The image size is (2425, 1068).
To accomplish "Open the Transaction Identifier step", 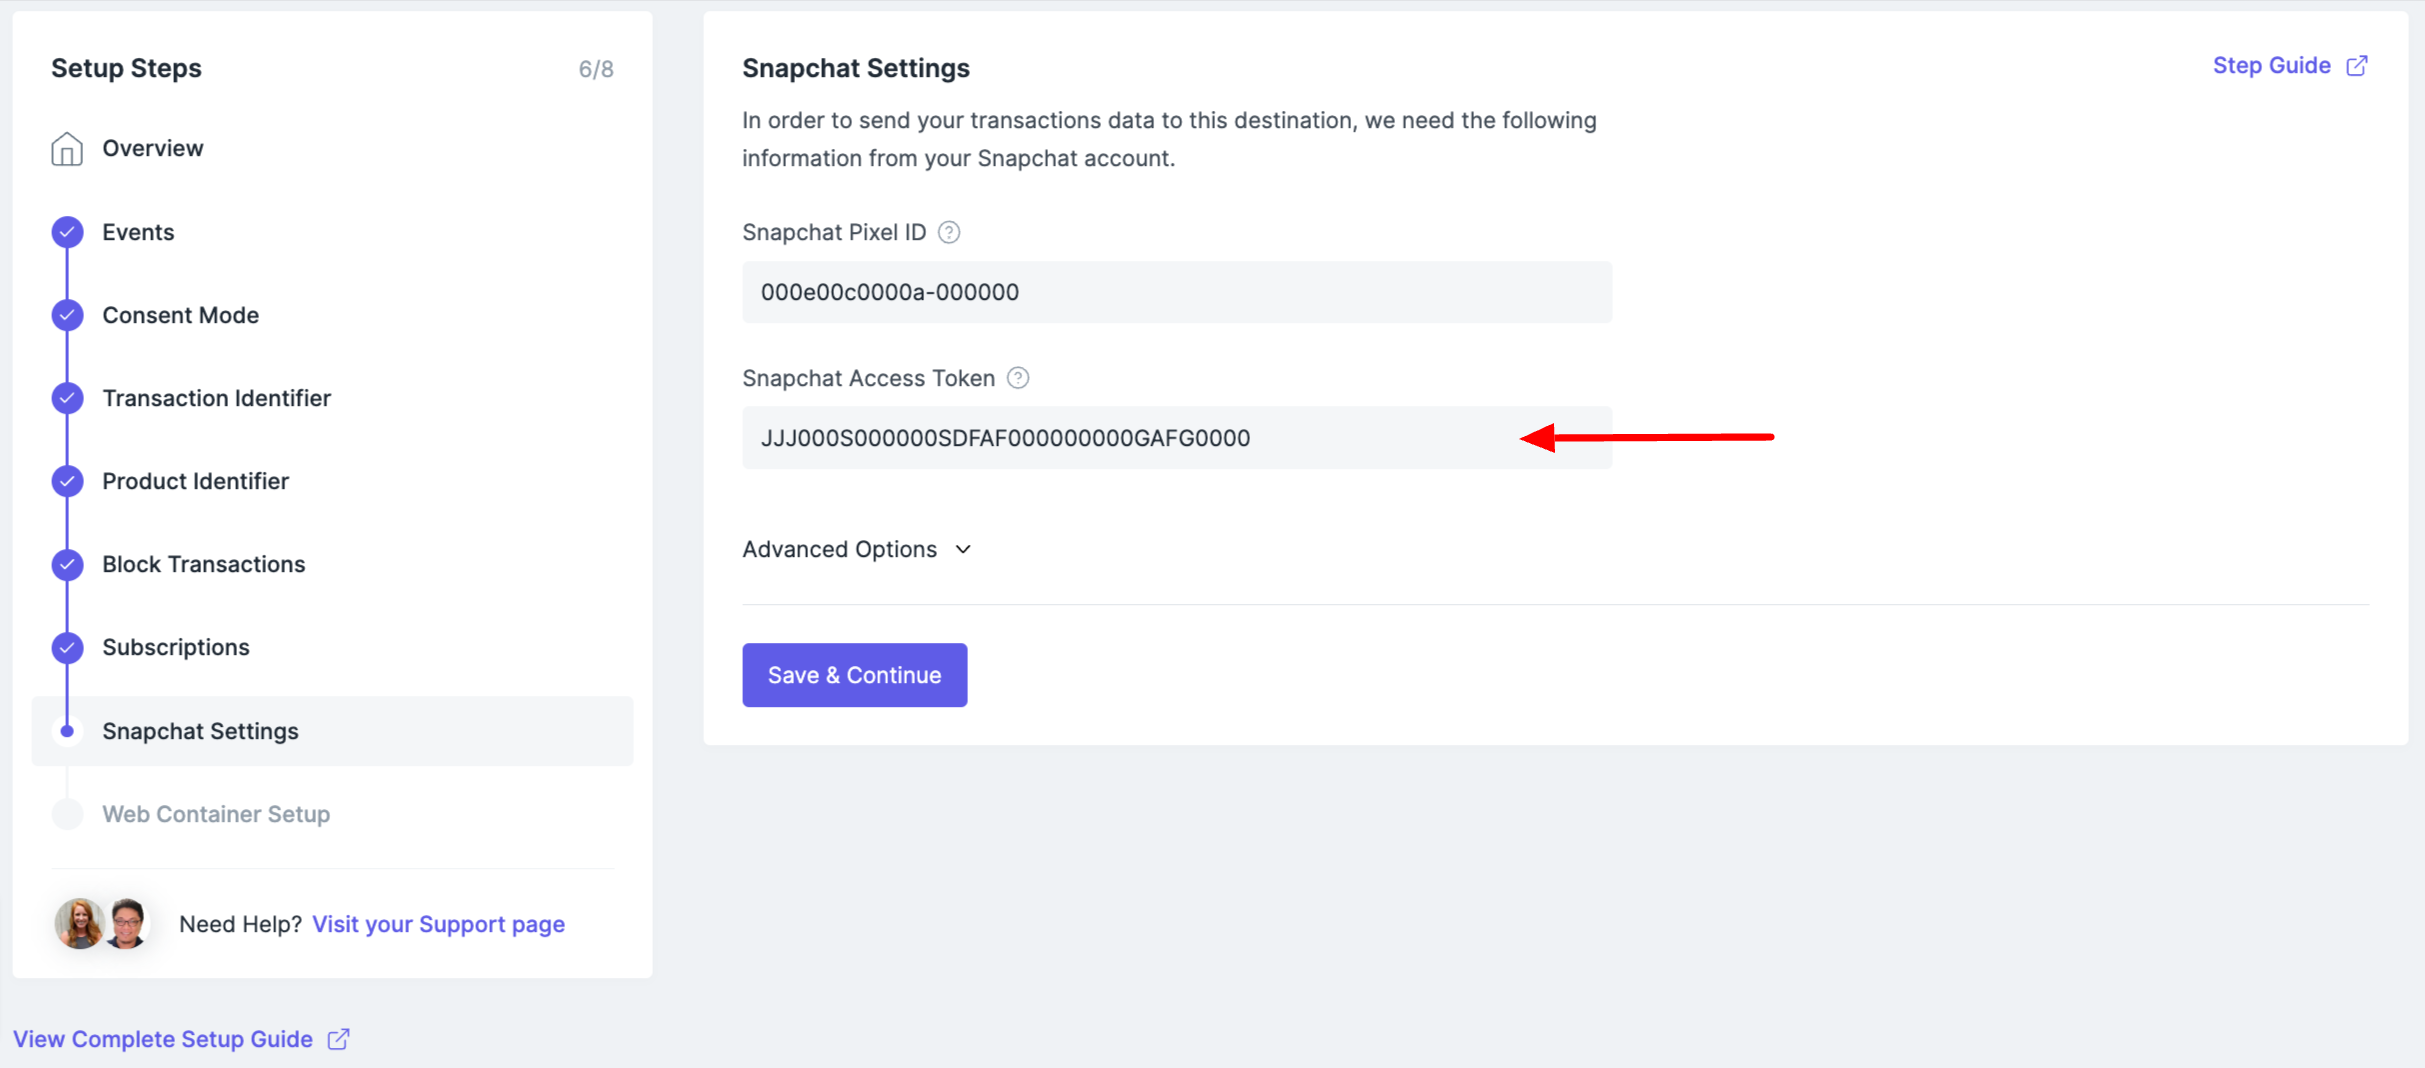I will coord(216,398).
